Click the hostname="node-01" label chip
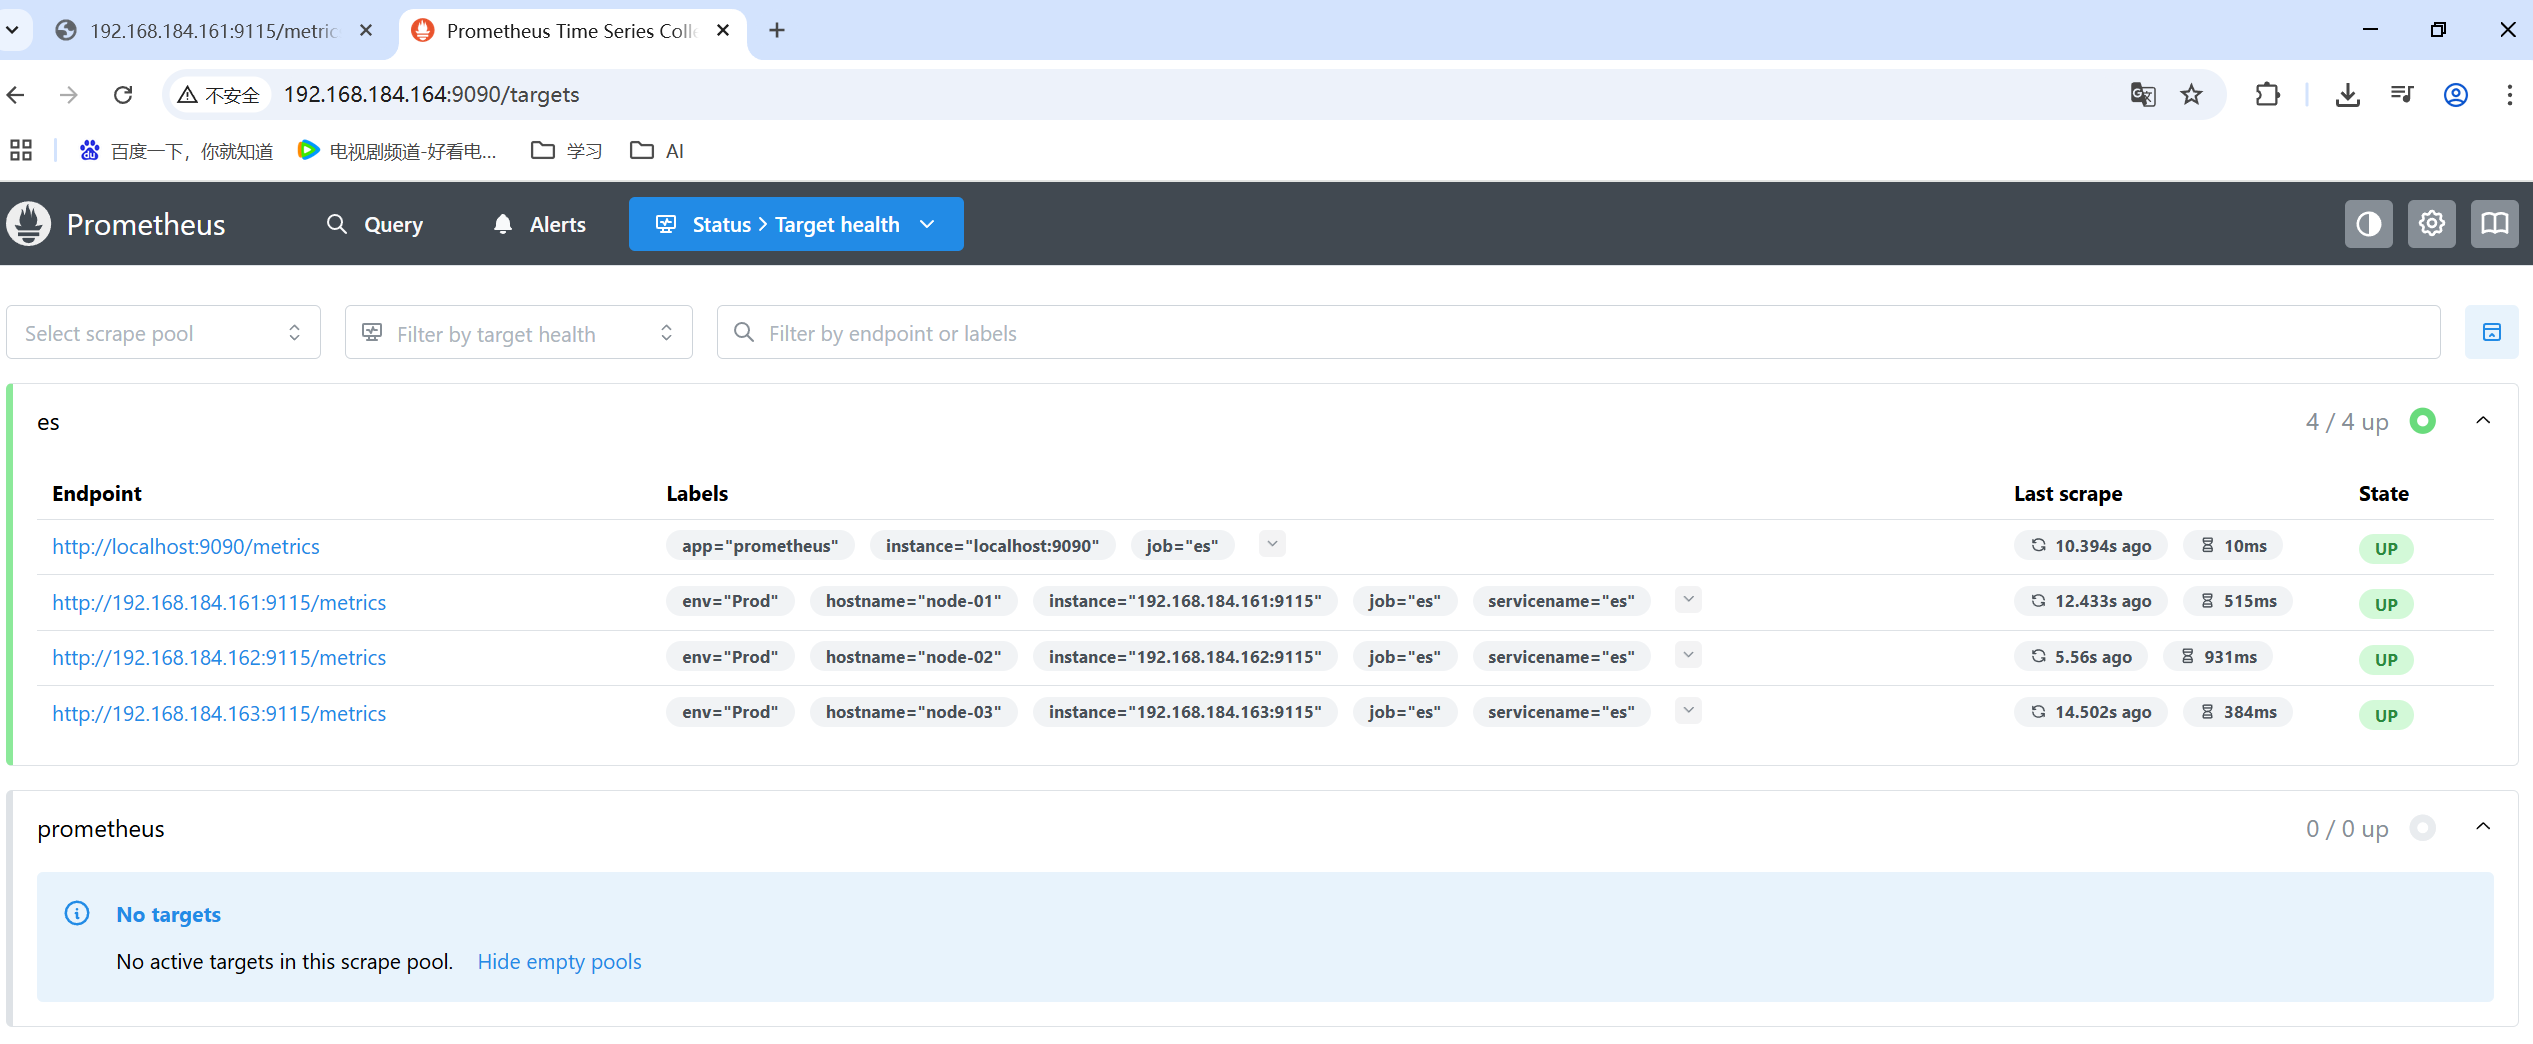 tap(913, 600)
